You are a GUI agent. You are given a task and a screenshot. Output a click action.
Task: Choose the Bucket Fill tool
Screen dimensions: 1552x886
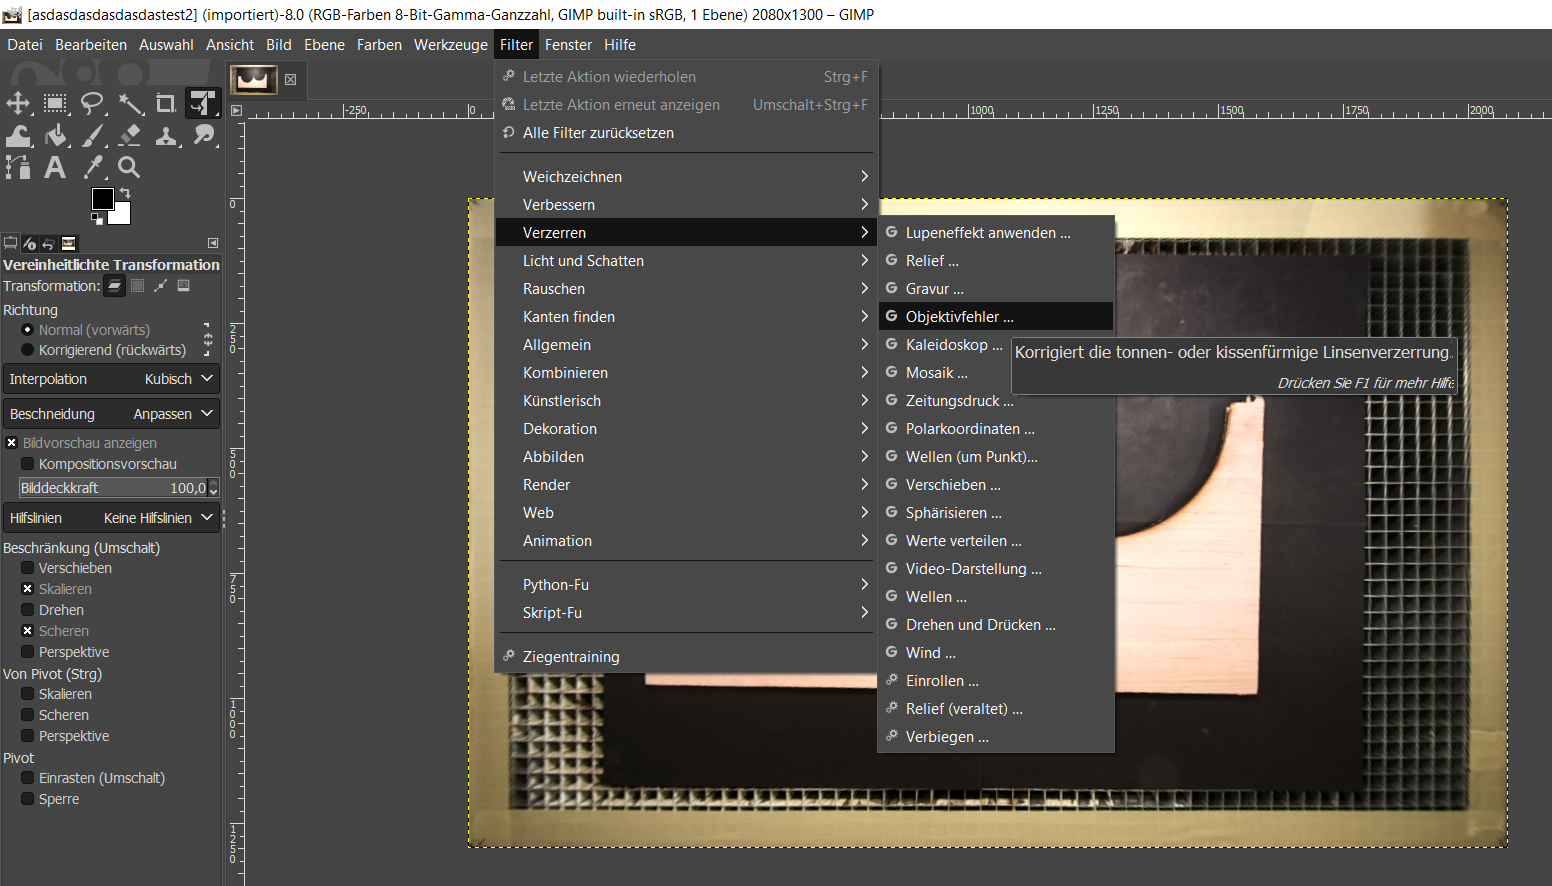tap(56, 136)
